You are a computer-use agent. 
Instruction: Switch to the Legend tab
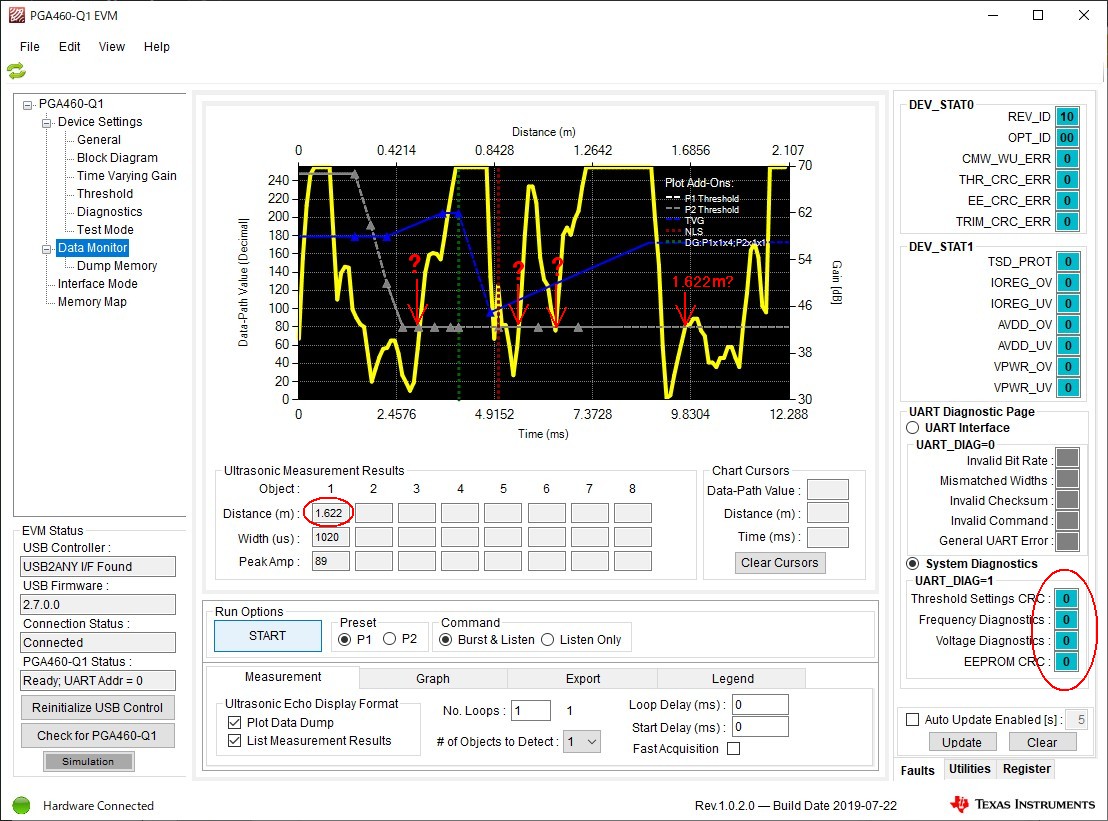tap(732, 678)
